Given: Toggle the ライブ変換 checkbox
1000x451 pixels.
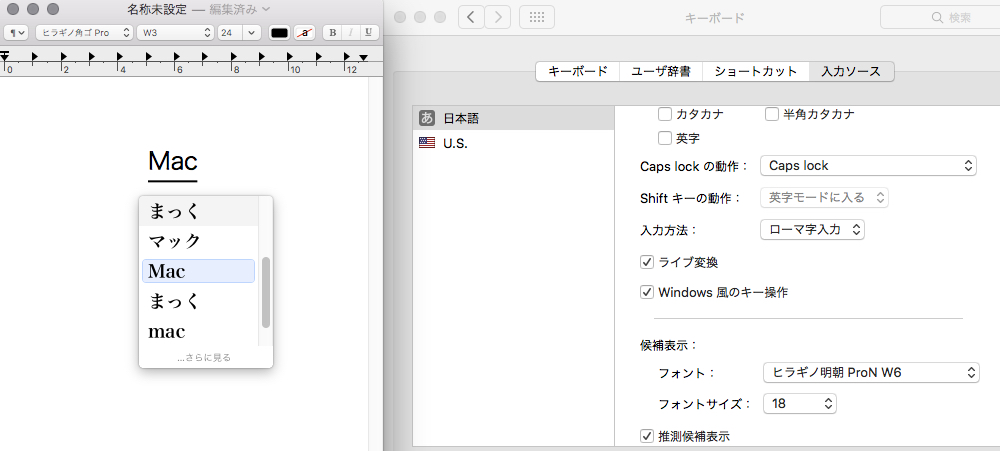Looking at the screenshot, I should click(647, 262).
